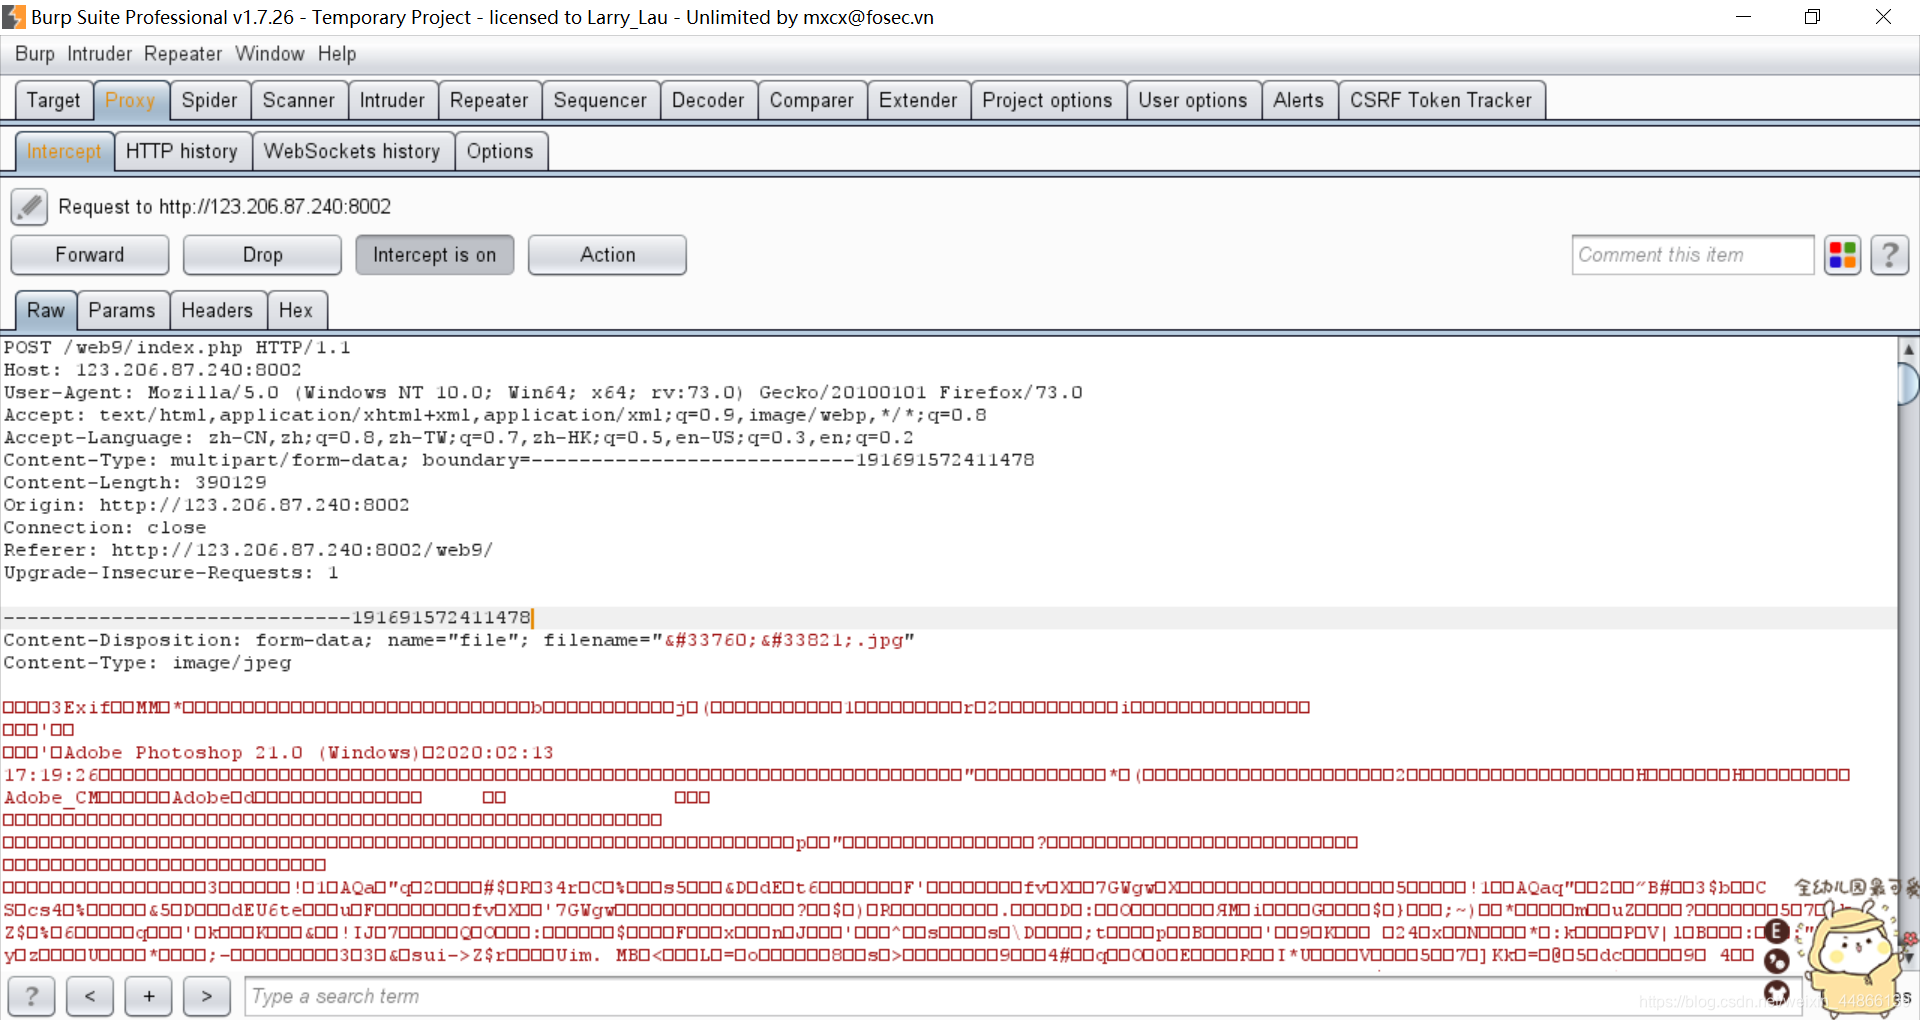Drop the intercepted request
Image resolution: width=1920 pixels, height=1020 pixels.
pyautogui.click(x=262, y=255)
